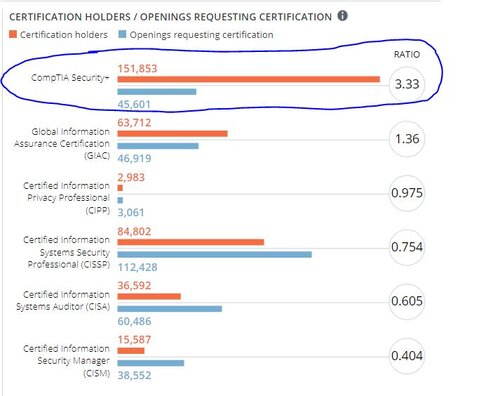Select the 151,853 holders value

pyautogui.click(x=137, y=68)
